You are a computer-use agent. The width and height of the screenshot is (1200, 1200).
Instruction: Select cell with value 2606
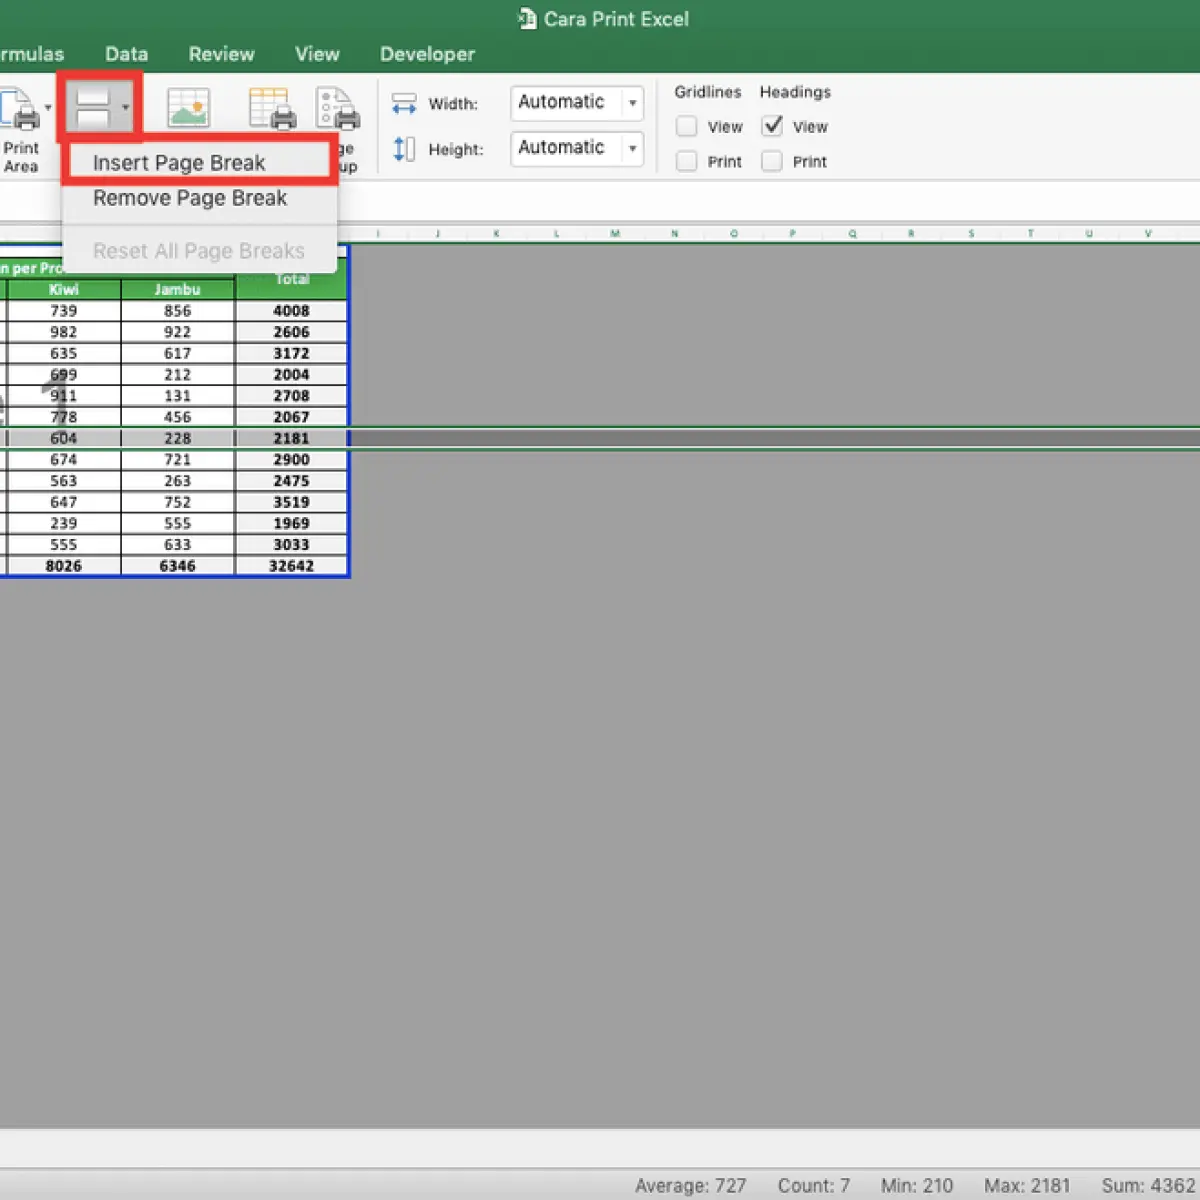(292, 332)
